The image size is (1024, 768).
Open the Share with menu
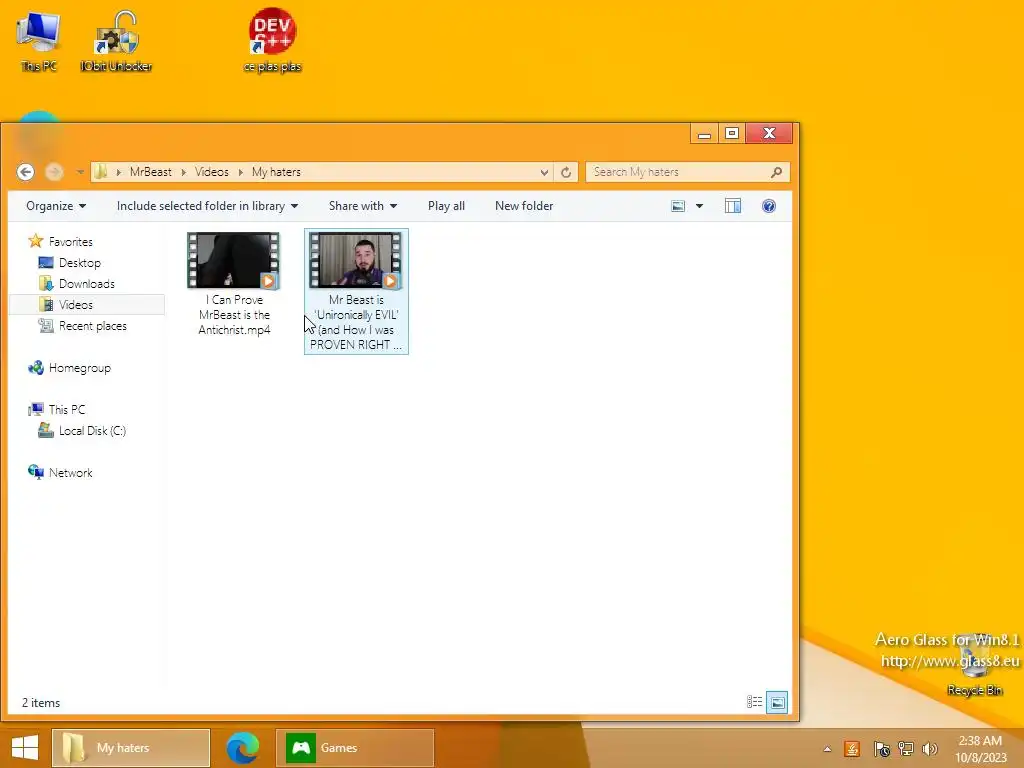pyautogui.click(x=362, y=206)
